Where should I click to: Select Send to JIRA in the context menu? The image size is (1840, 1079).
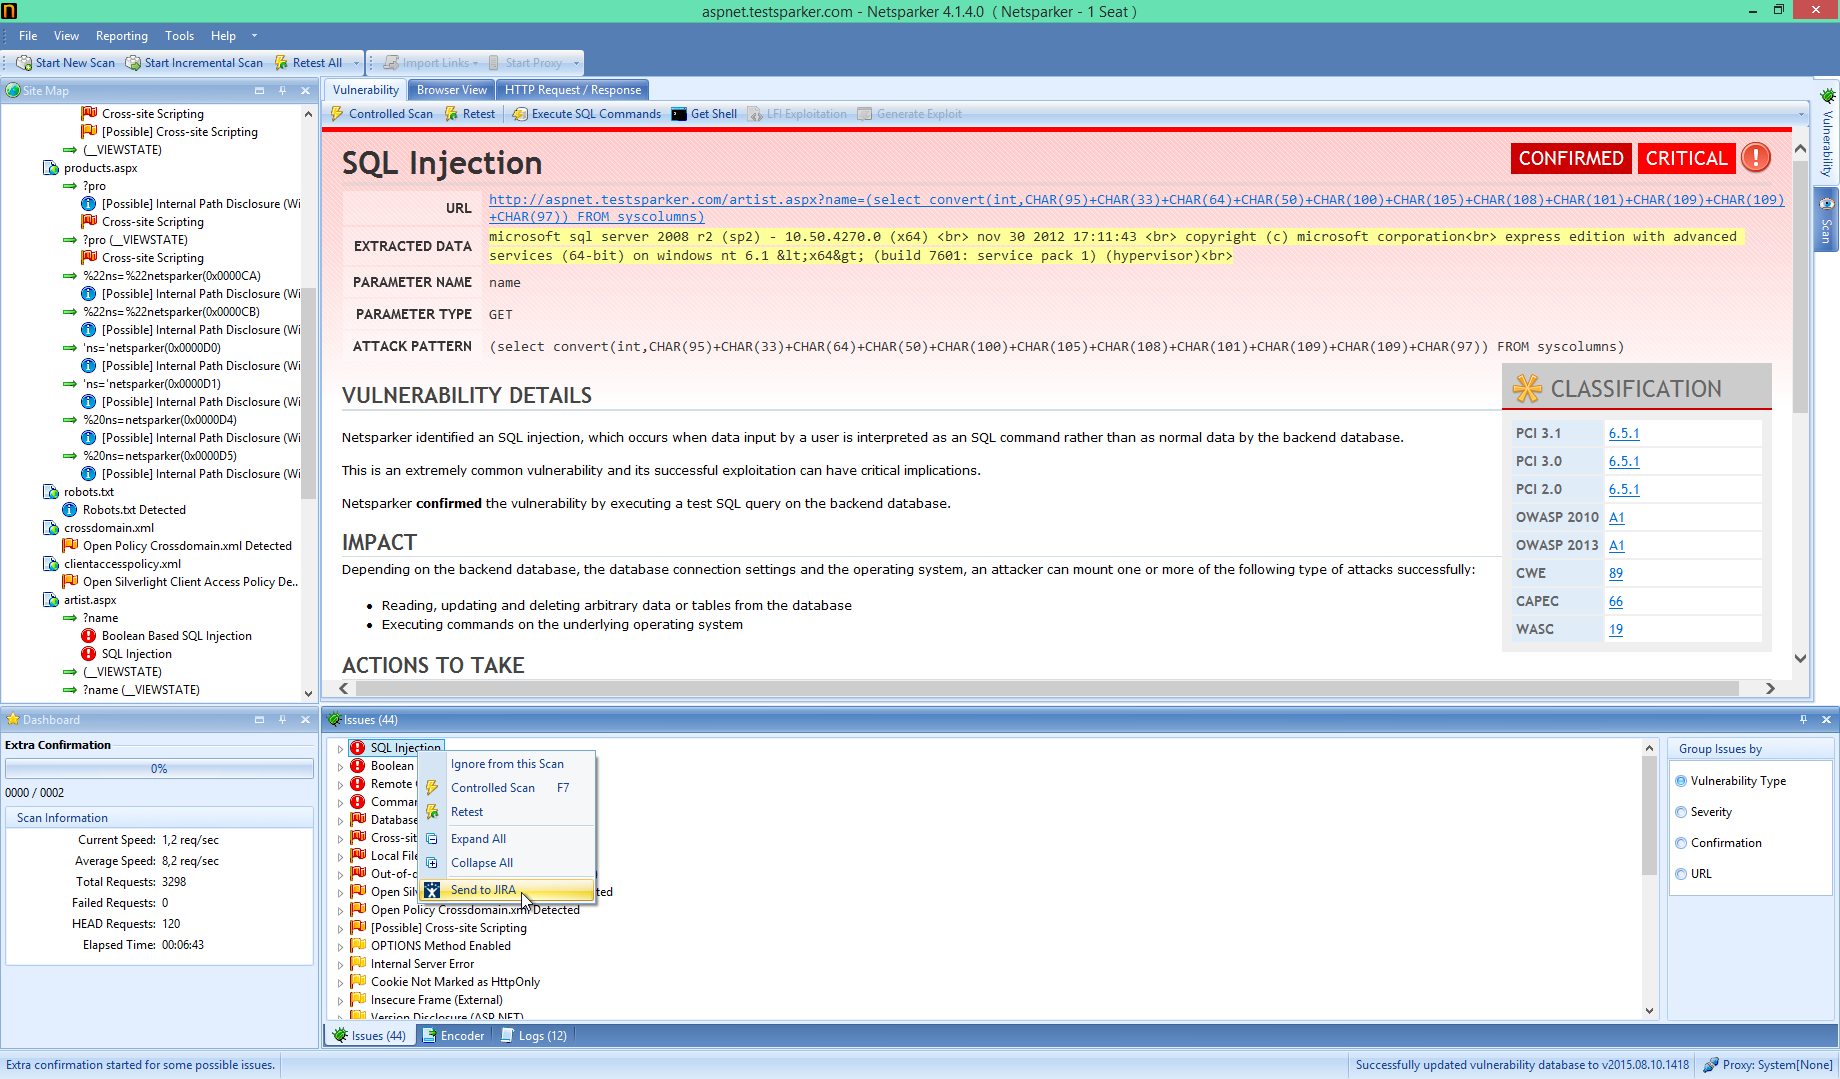483,890
